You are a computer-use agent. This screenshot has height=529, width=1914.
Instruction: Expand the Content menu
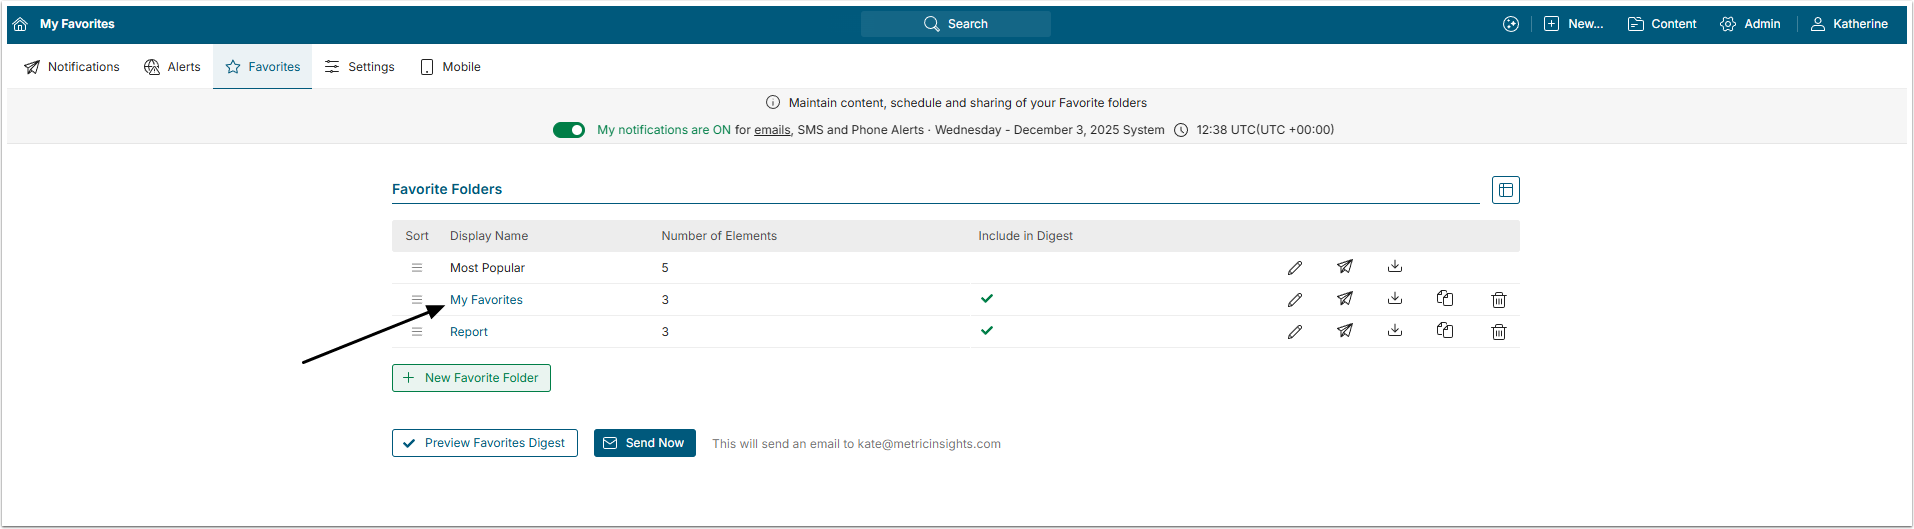click(1662, 24)
